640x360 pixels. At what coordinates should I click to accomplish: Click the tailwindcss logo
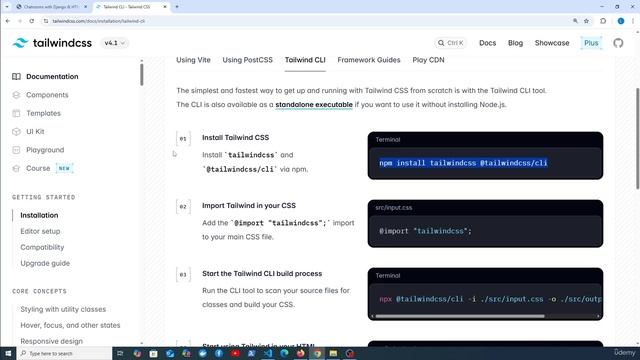(x=52, y=43)
